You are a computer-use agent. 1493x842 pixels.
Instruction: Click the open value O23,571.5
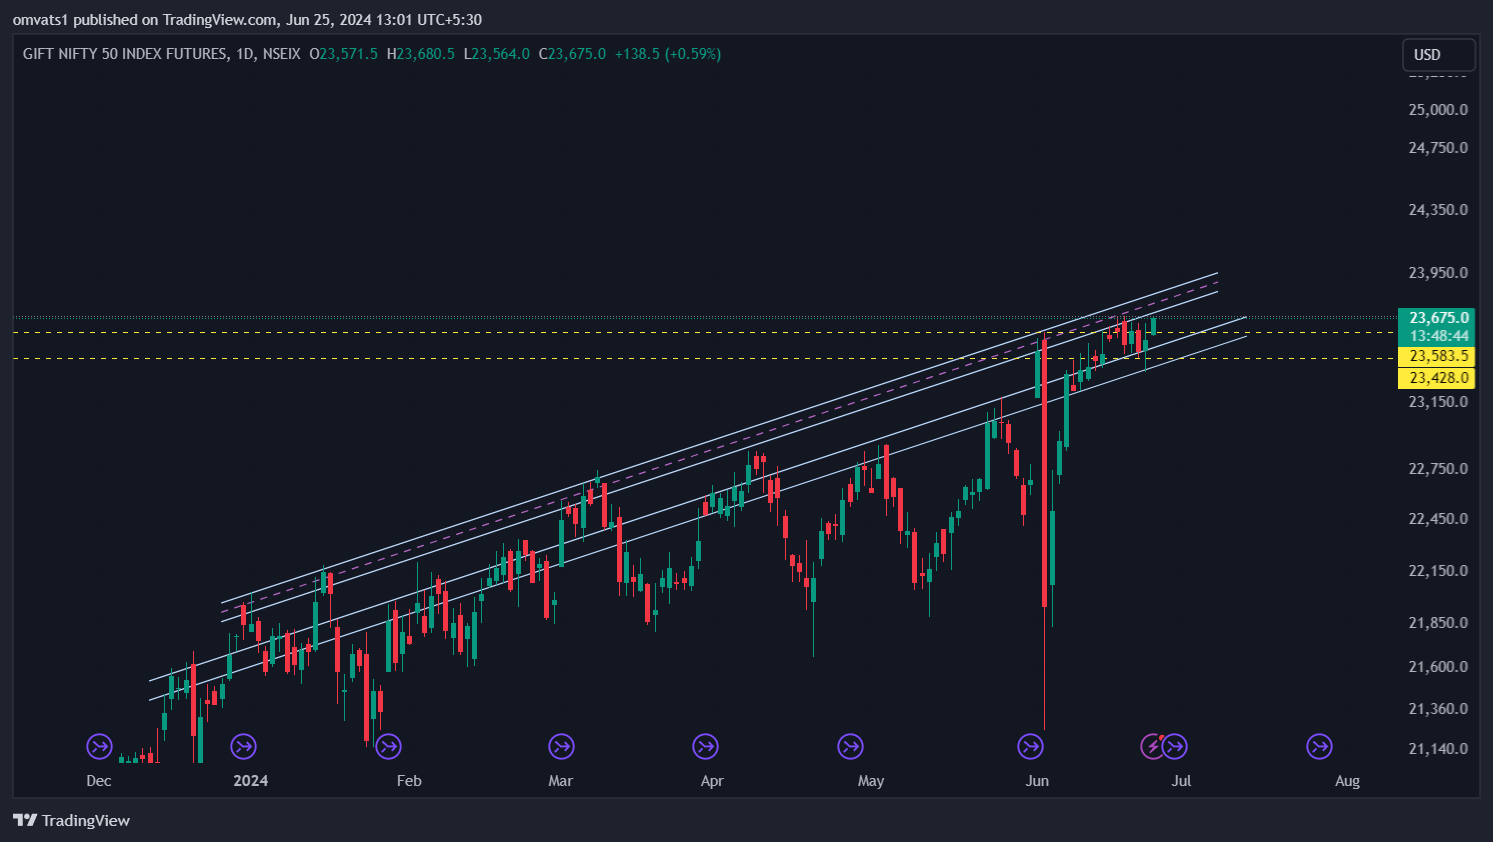(344, 54)
